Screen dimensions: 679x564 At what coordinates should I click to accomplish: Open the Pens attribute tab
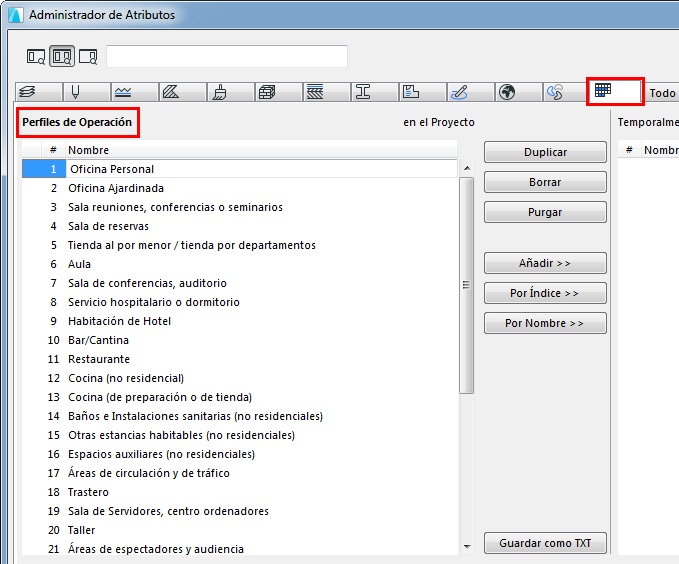(x=87, y=92)
